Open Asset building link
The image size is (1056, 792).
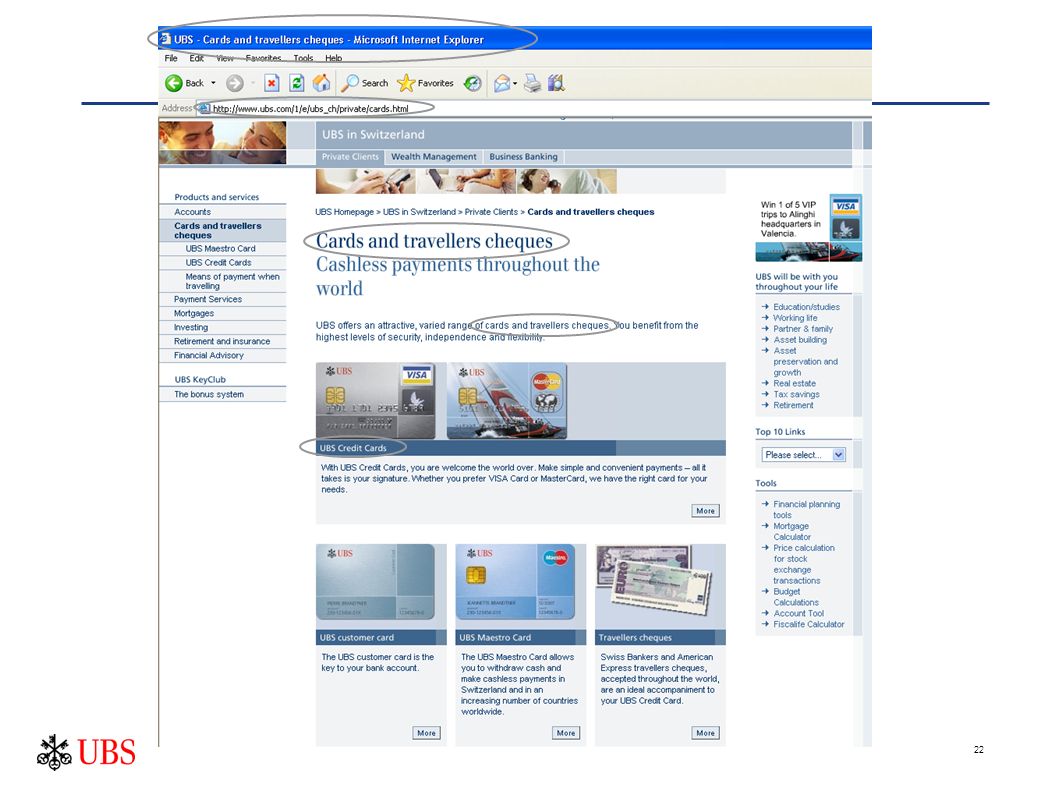(x=799, y=339)
